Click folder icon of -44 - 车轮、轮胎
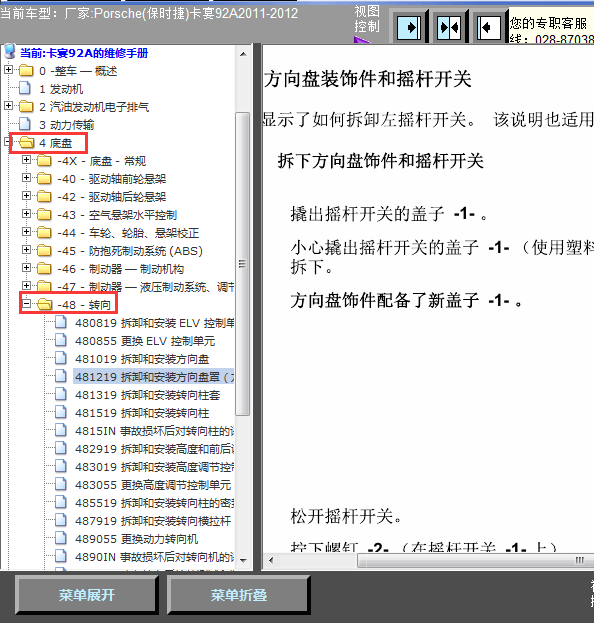The height and width of the screenshot is (626, 594). click(x=44, y=232)
